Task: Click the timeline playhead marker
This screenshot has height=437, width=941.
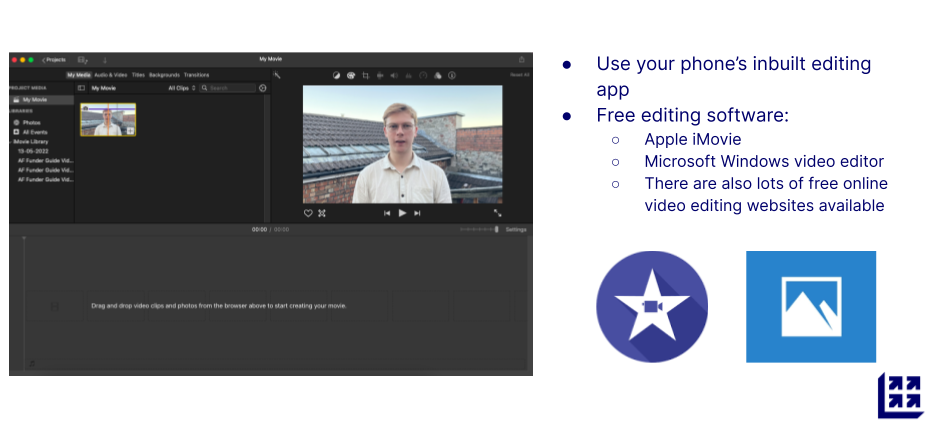Action: click(x=24, y=238)
